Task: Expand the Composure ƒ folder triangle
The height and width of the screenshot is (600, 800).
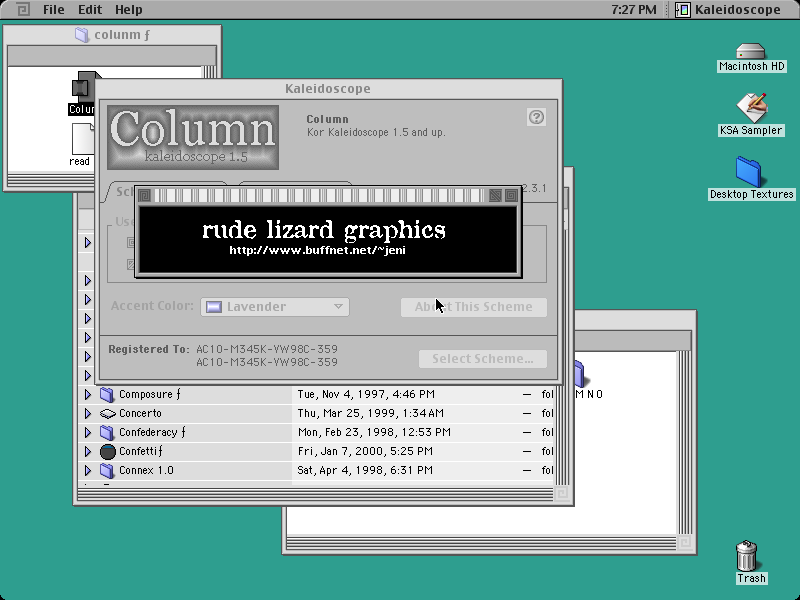Action: pyautogui.click(x=87, y=394)
